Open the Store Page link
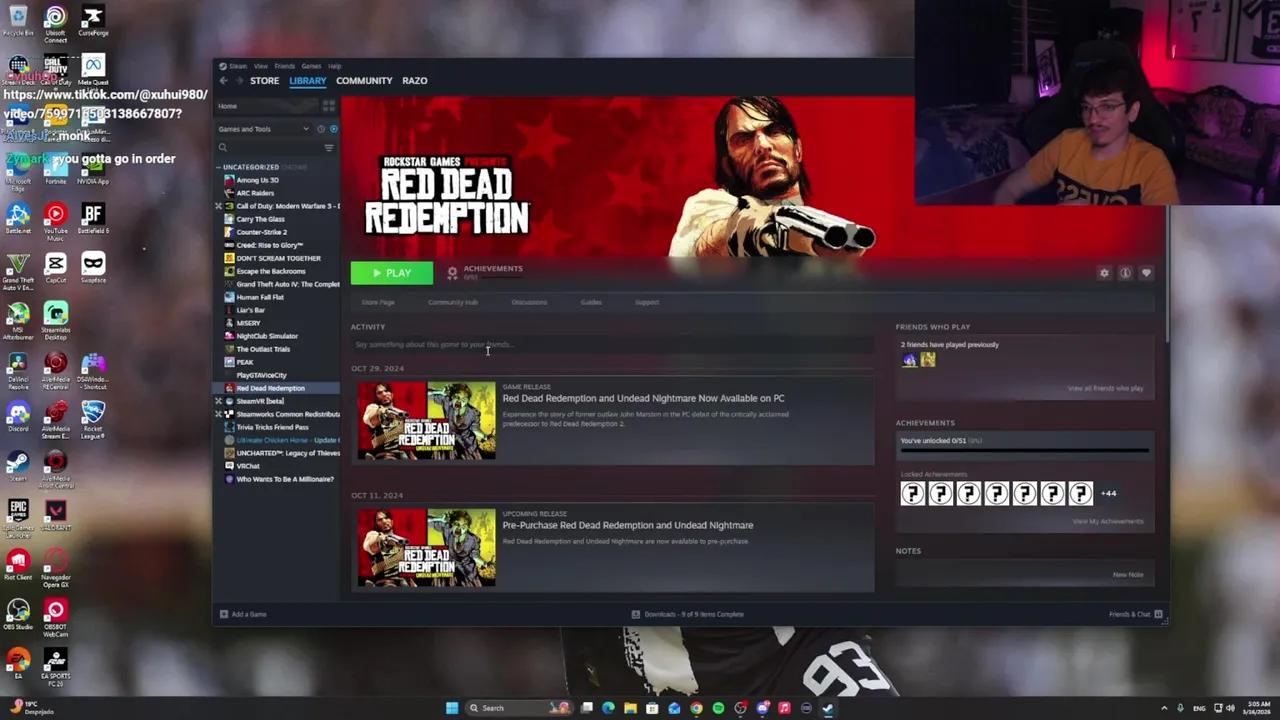Screen dimensions: 1280x720 pyautogui.click(x=378, y=302)
